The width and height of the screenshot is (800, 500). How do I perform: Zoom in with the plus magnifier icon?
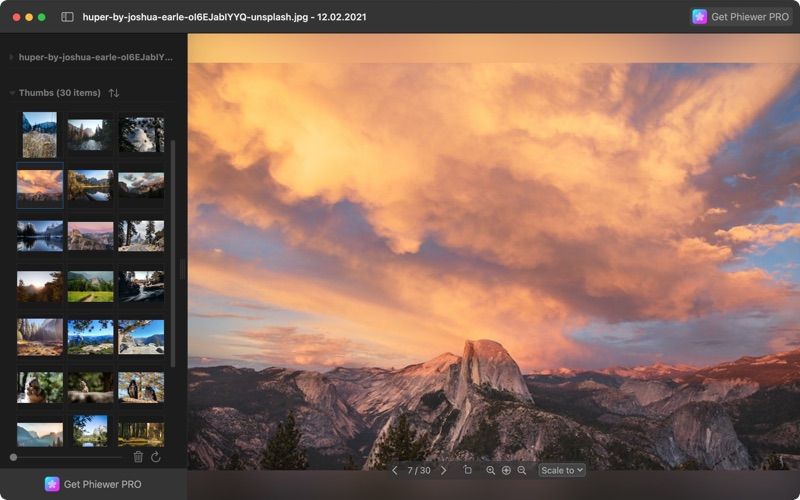[490, 470]
